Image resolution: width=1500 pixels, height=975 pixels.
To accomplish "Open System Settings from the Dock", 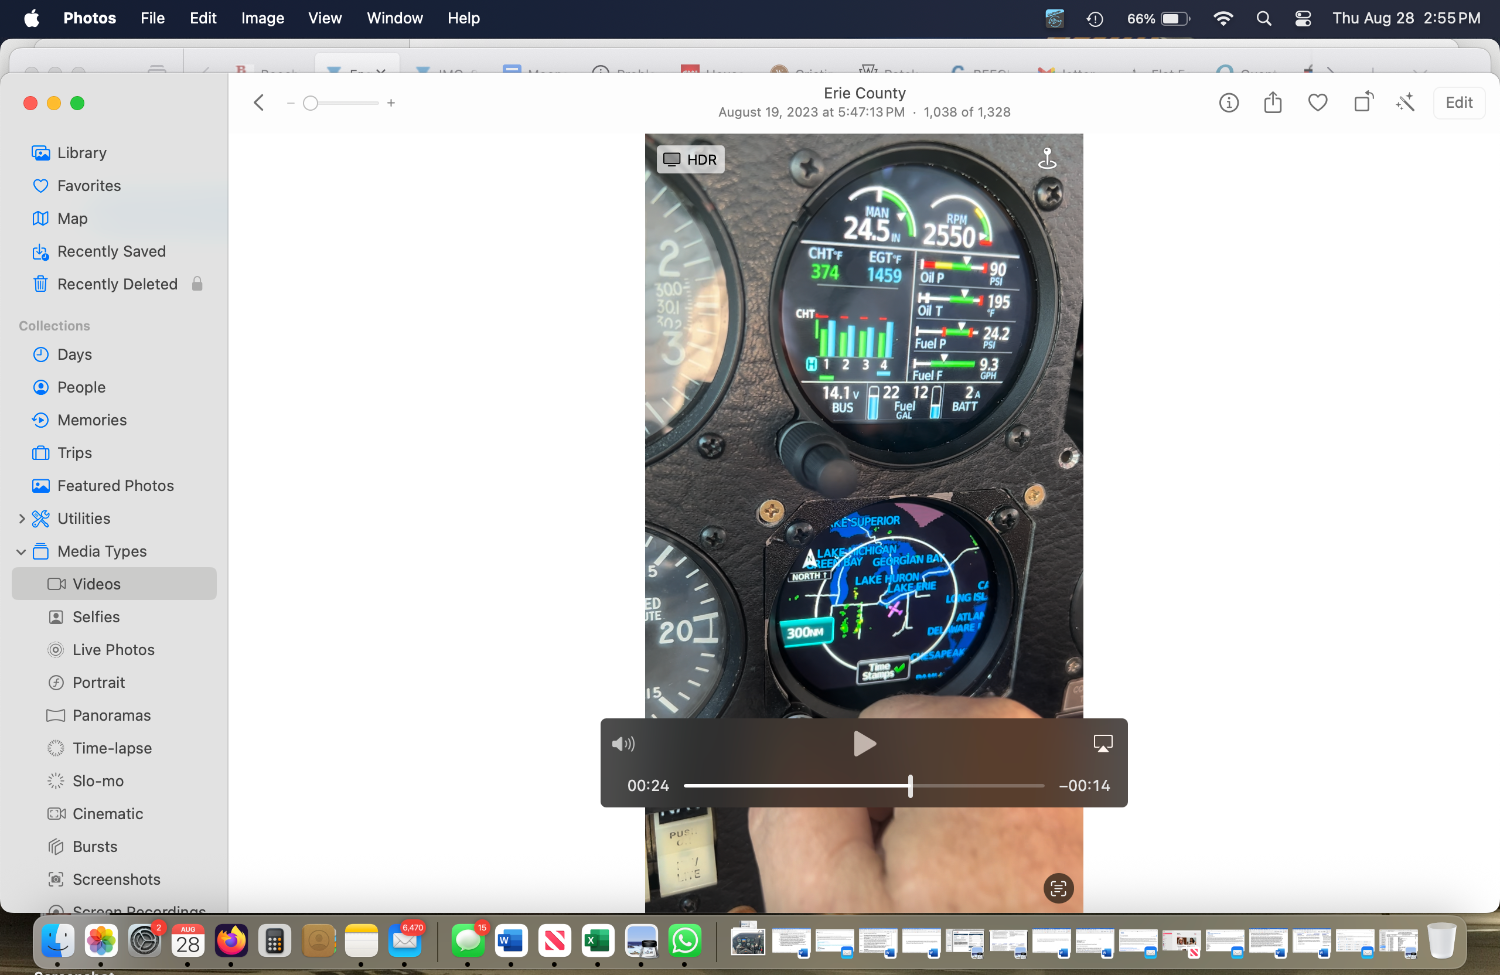I will (144, 941).
